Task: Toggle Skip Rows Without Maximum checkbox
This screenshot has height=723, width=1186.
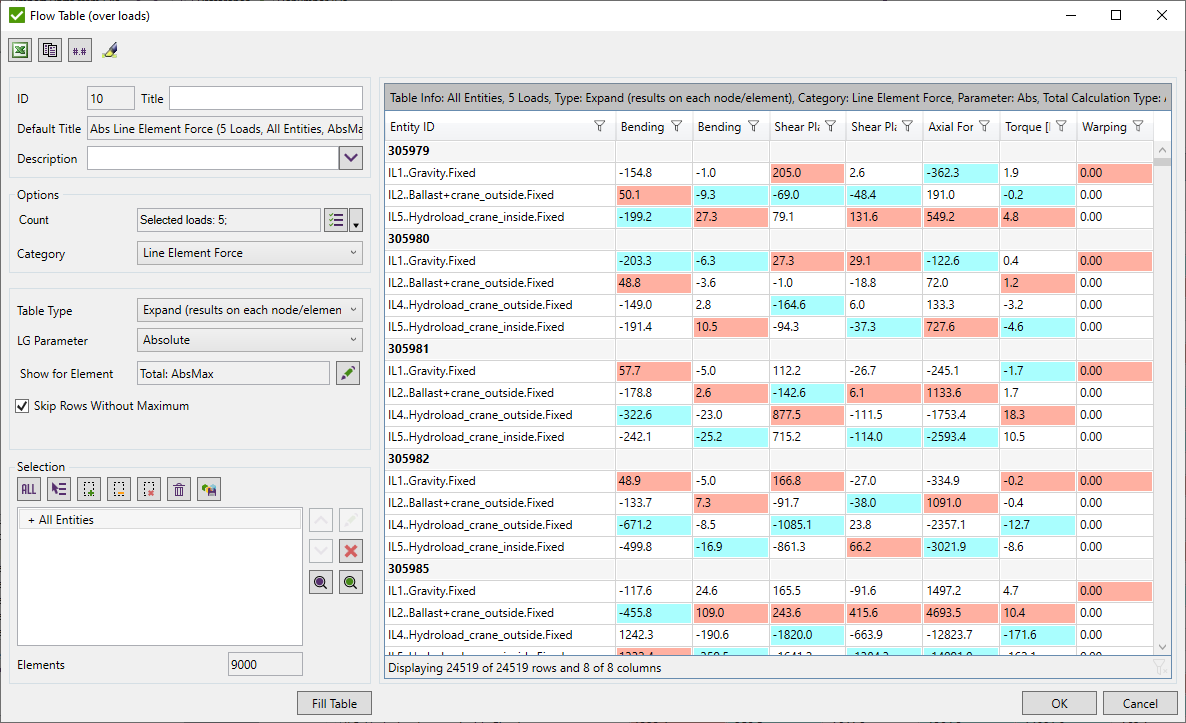Action: pos(23,406)
